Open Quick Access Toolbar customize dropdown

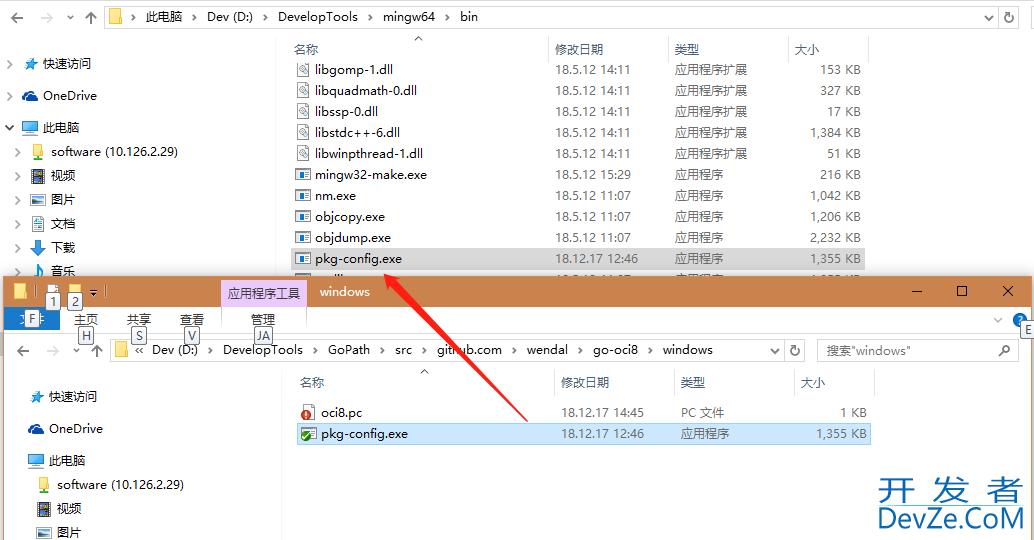tap(94, 292)
